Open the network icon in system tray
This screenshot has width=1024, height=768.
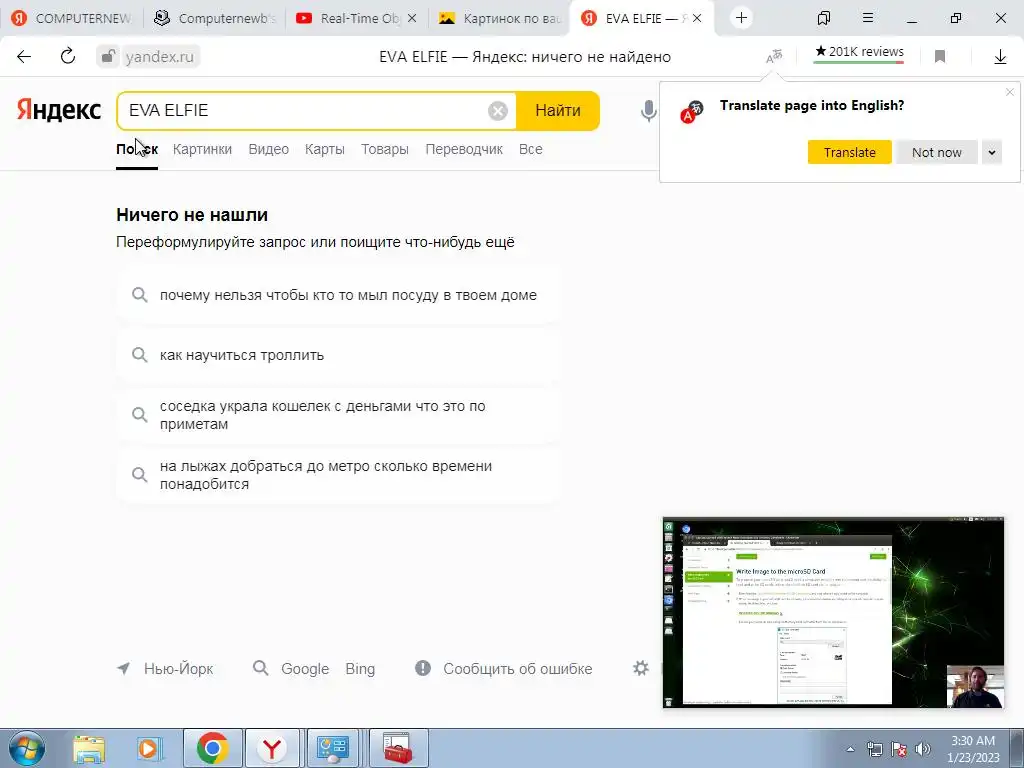pyautogui.click(x=874, y=749)
